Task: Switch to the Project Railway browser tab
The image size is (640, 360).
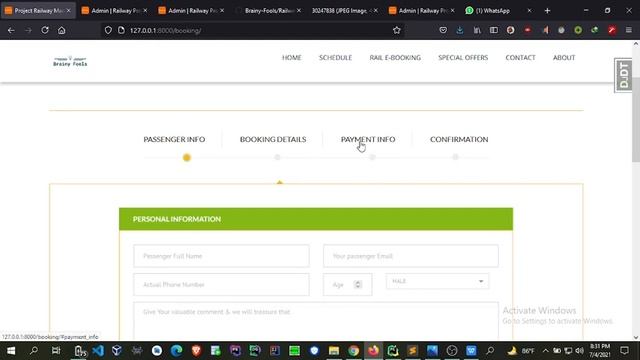Action: pyautogui.click(x=38, y=11)
